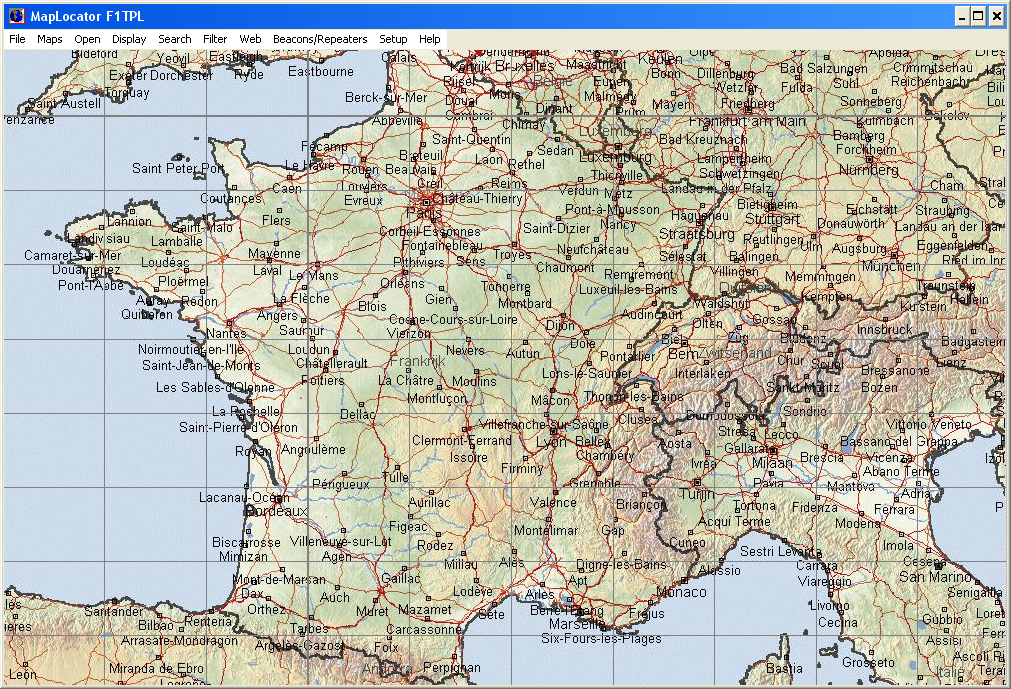Viewport: 1011px width, 689px height.
Task: Click the Lacanau-Océan label on the map
Action: pos(244,498)
